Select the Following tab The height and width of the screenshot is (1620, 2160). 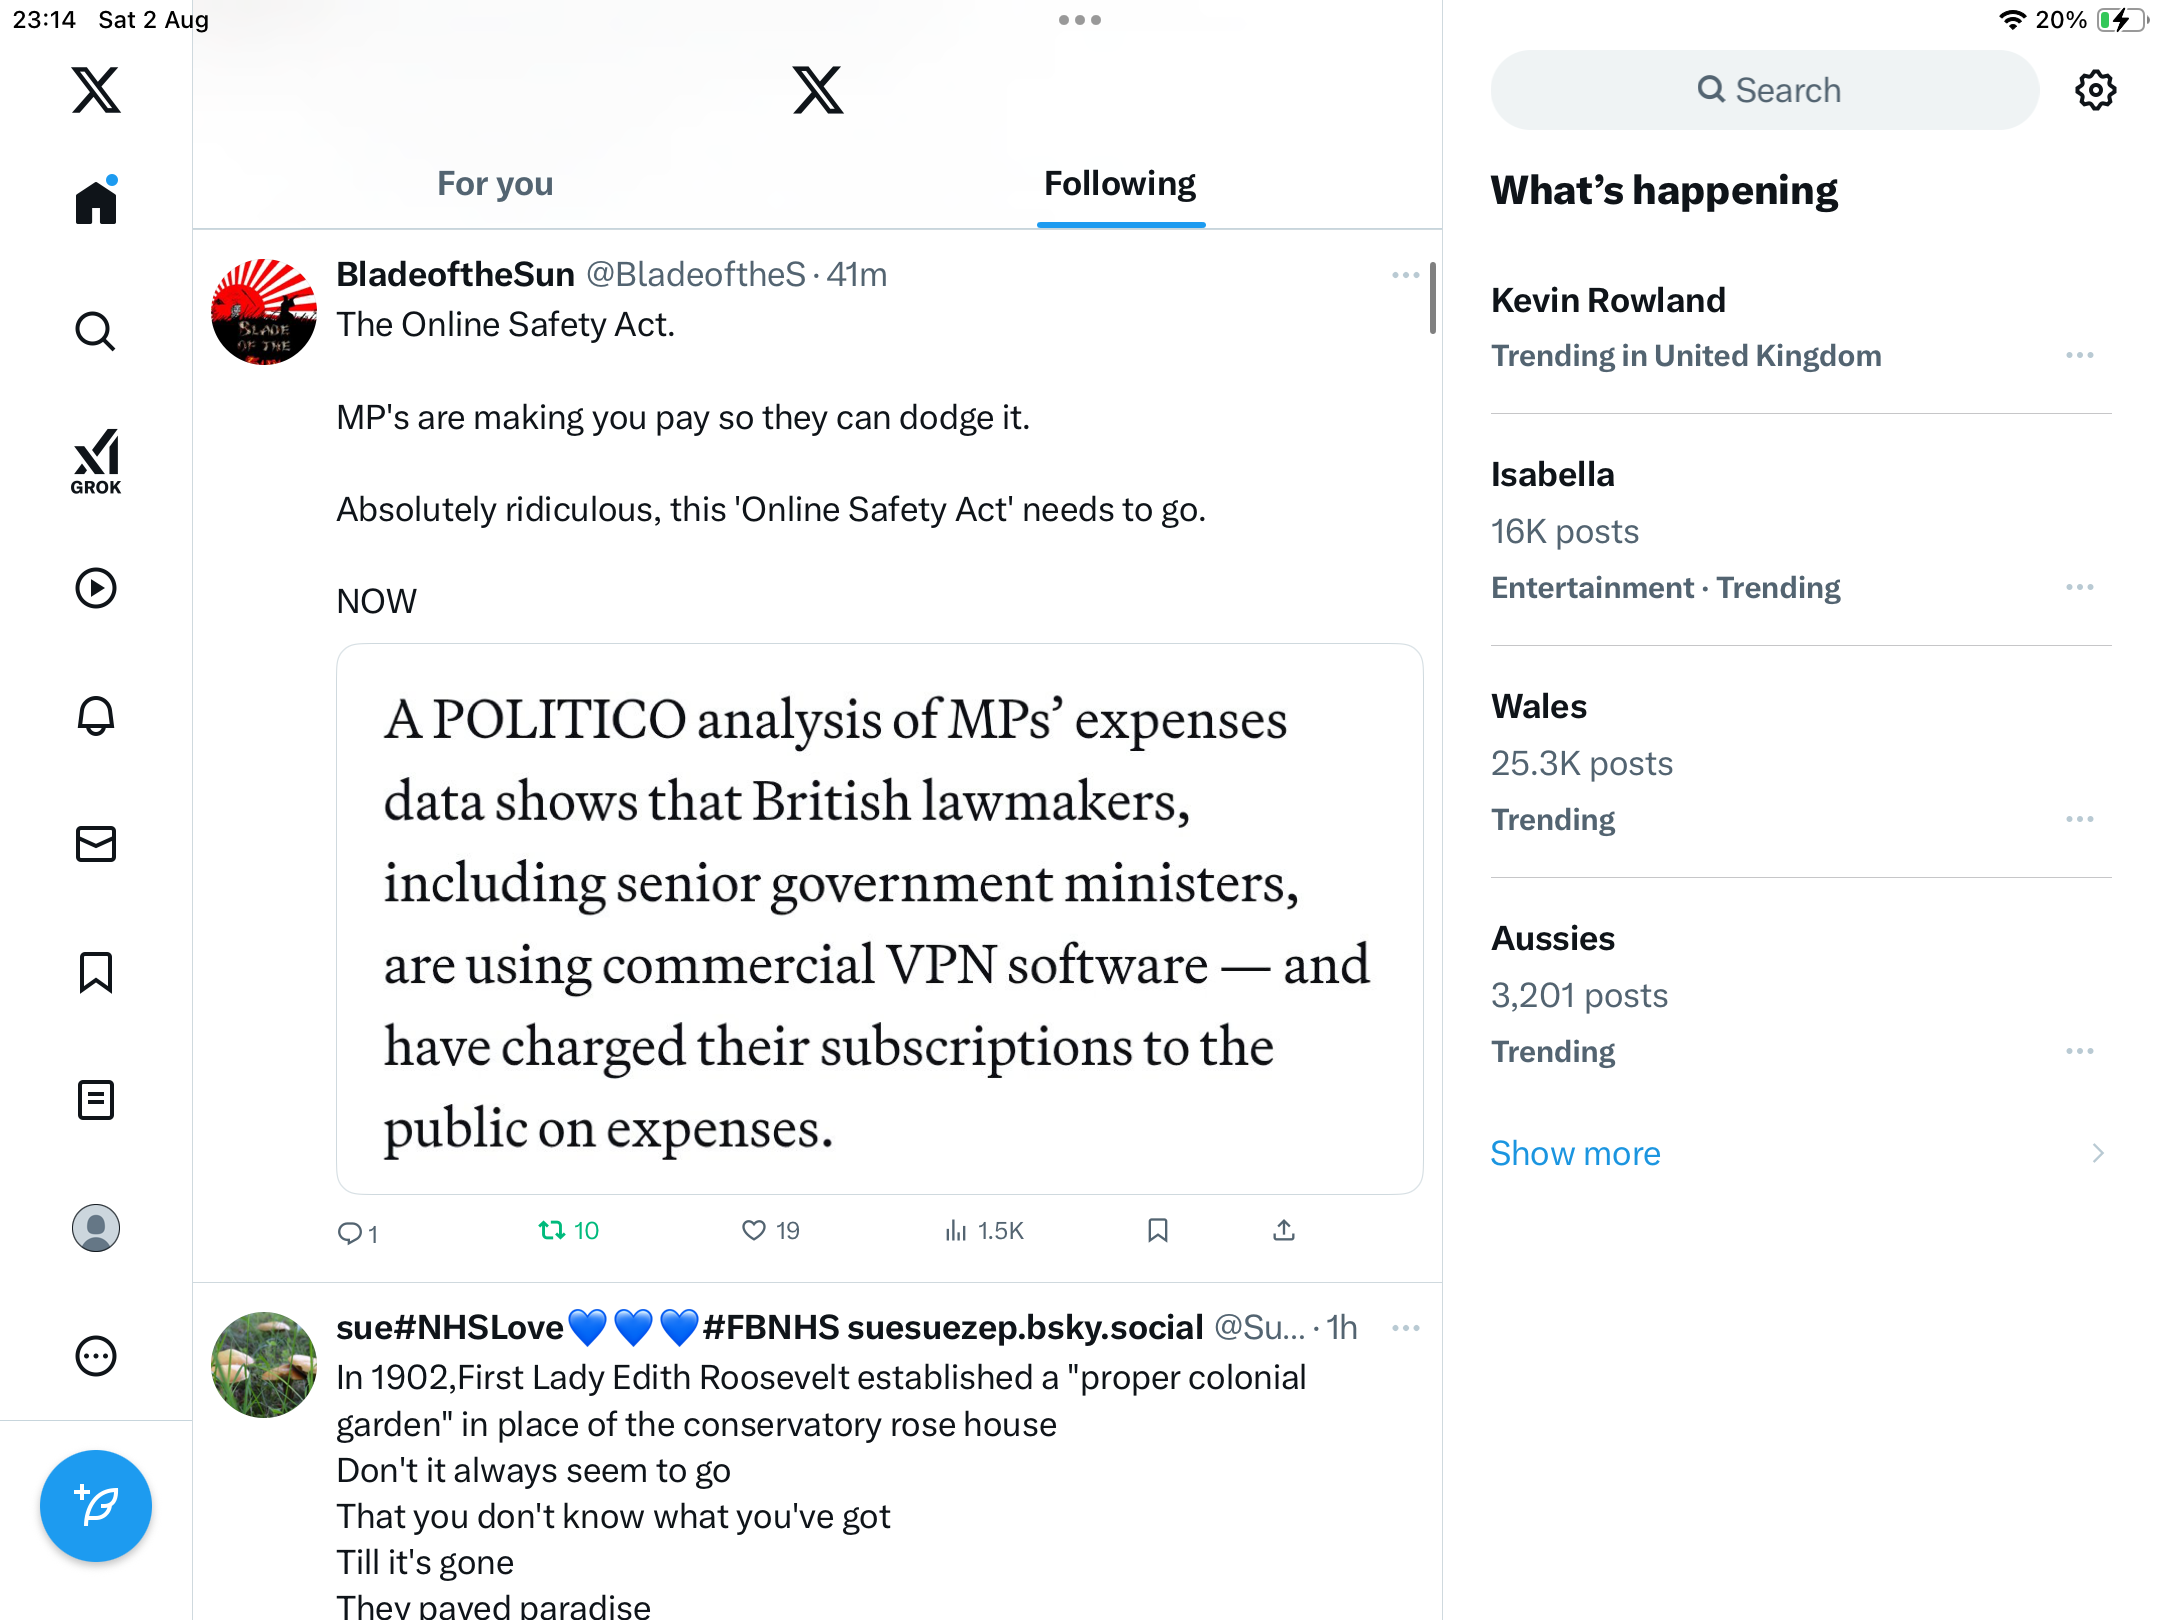tap(1120, 184)
